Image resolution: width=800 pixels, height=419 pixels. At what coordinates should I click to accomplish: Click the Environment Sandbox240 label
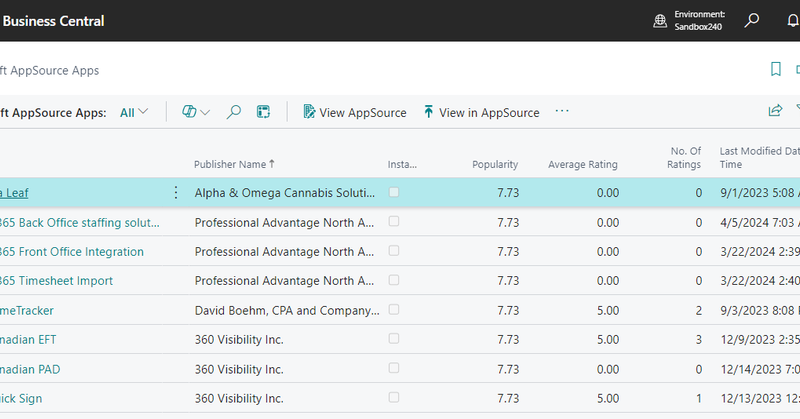tap(699, 20)
